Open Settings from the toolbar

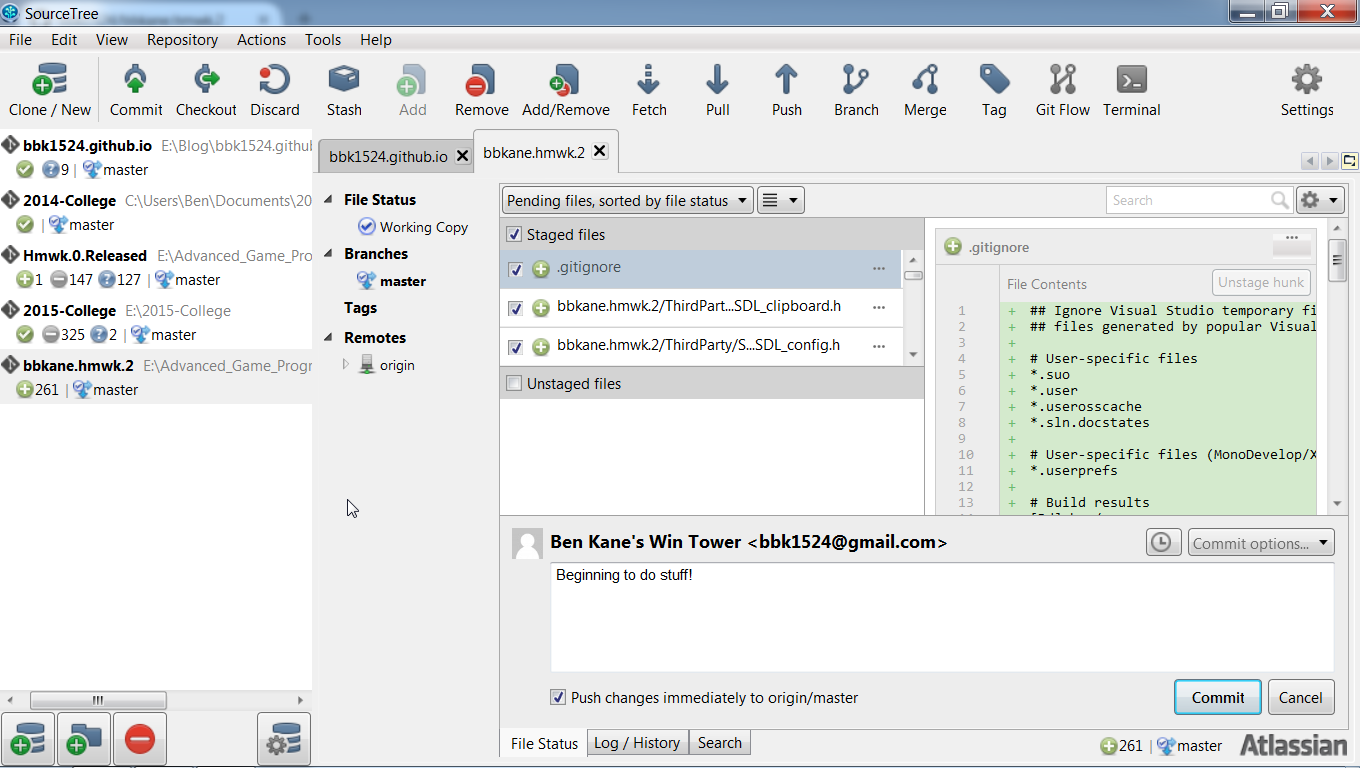1307,91
